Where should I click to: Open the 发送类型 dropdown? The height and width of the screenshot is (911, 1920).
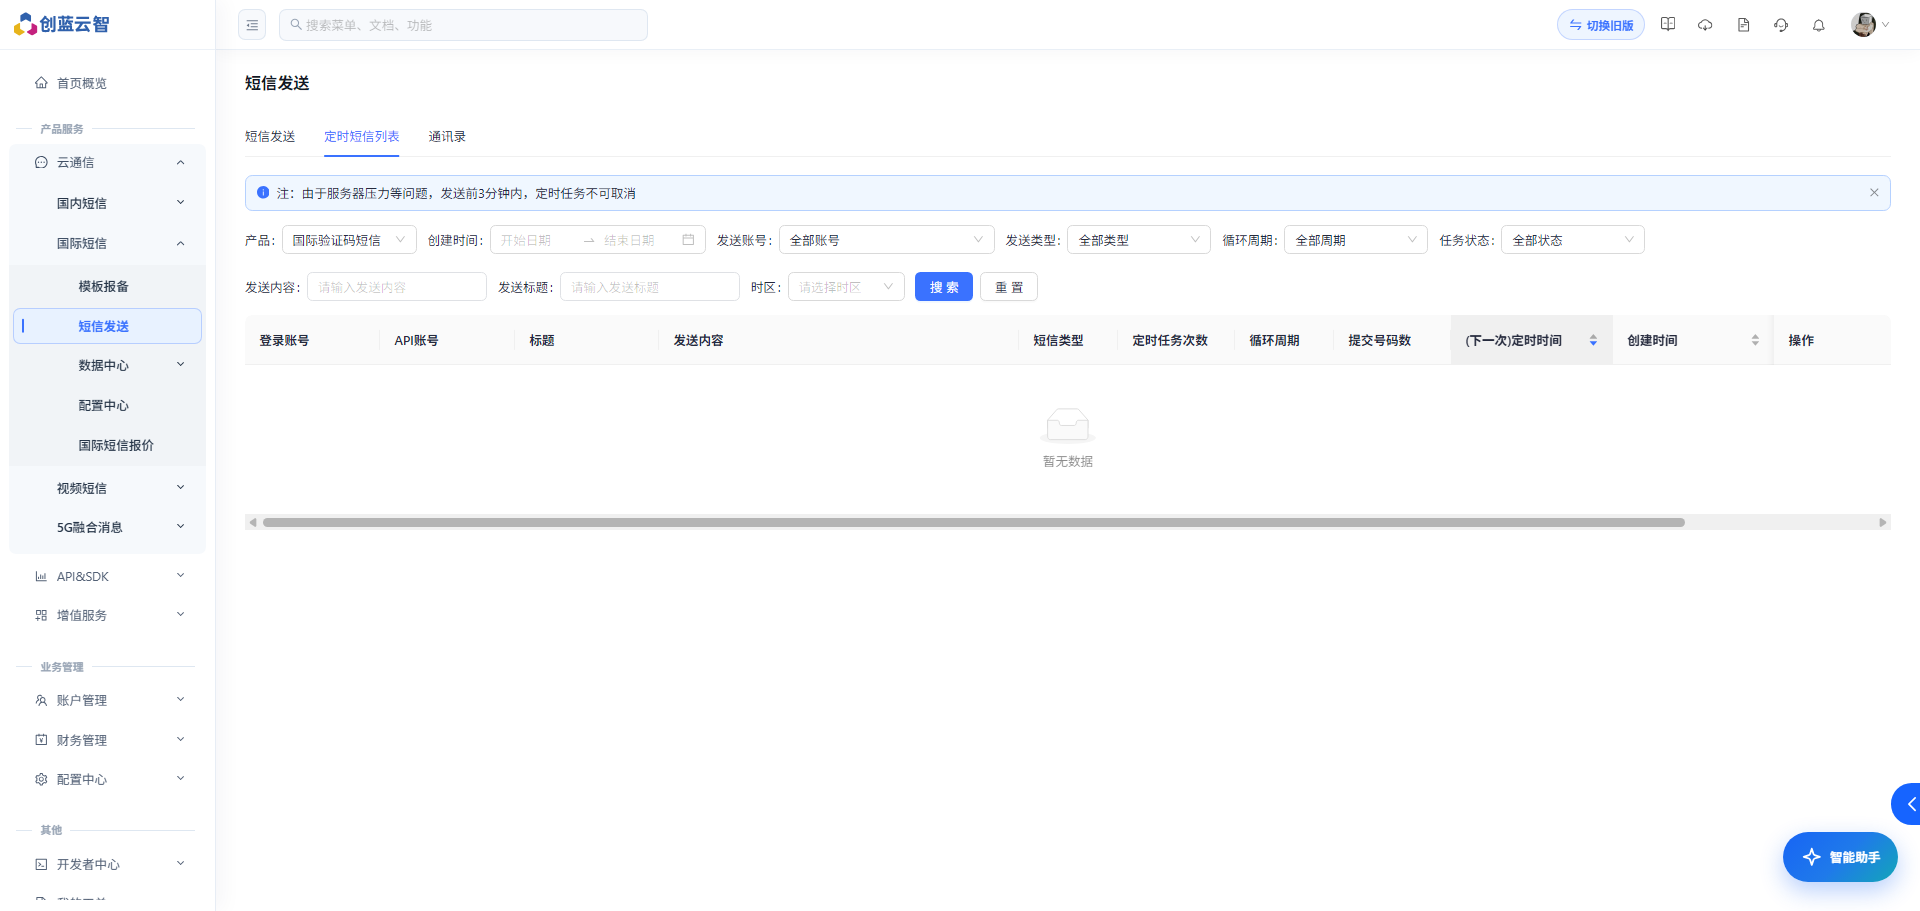tap(1139, 240)
